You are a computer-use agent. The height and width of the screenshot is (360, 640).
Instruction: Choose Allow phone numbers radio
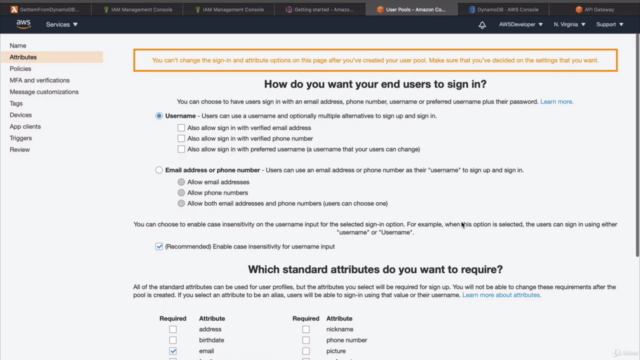click(181, 193)
